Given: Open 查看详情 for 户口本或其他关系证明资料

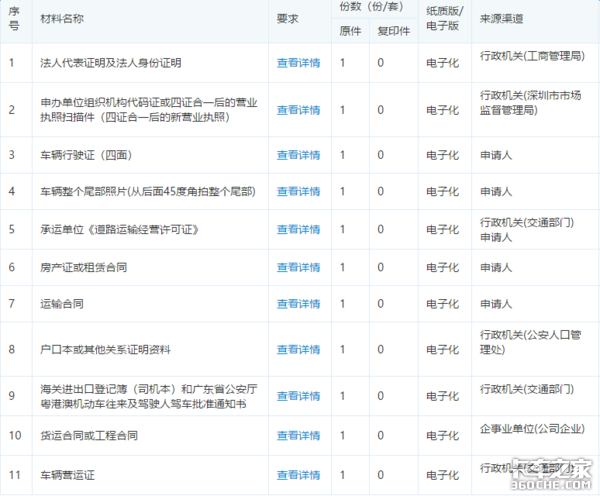Looking at the screenshot, I should tap(298, 350).
